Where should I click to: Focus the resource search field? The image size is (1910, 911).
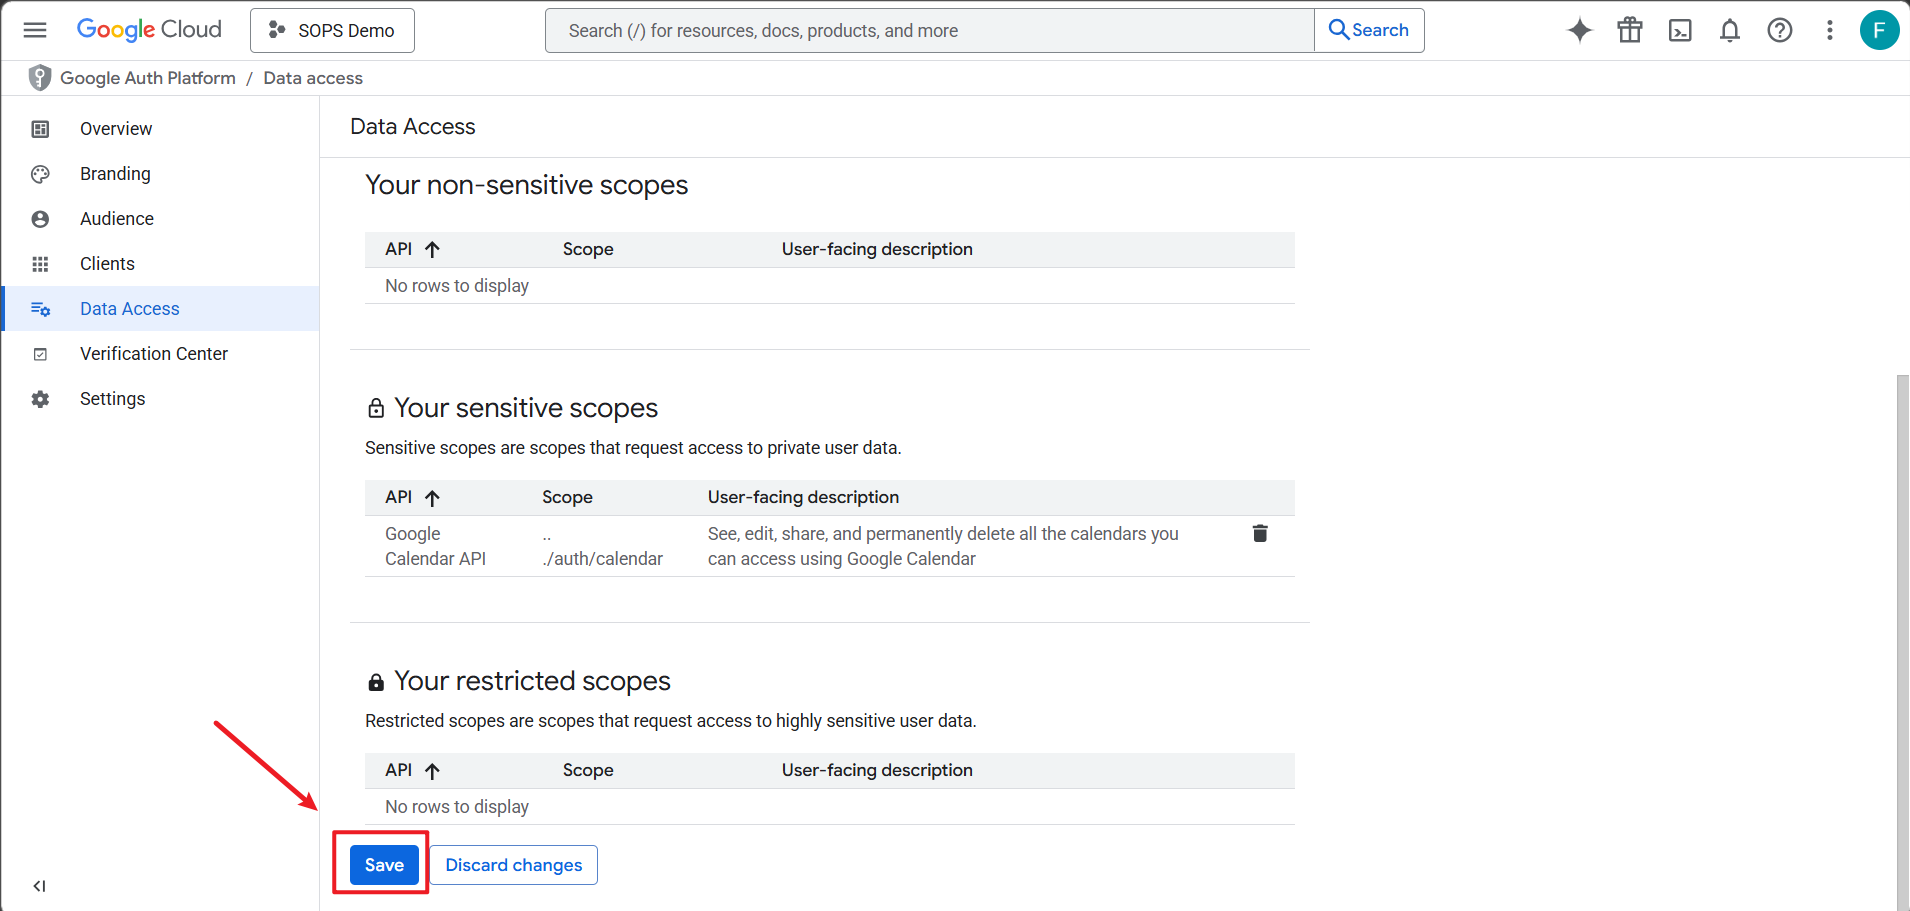point(928,30)
